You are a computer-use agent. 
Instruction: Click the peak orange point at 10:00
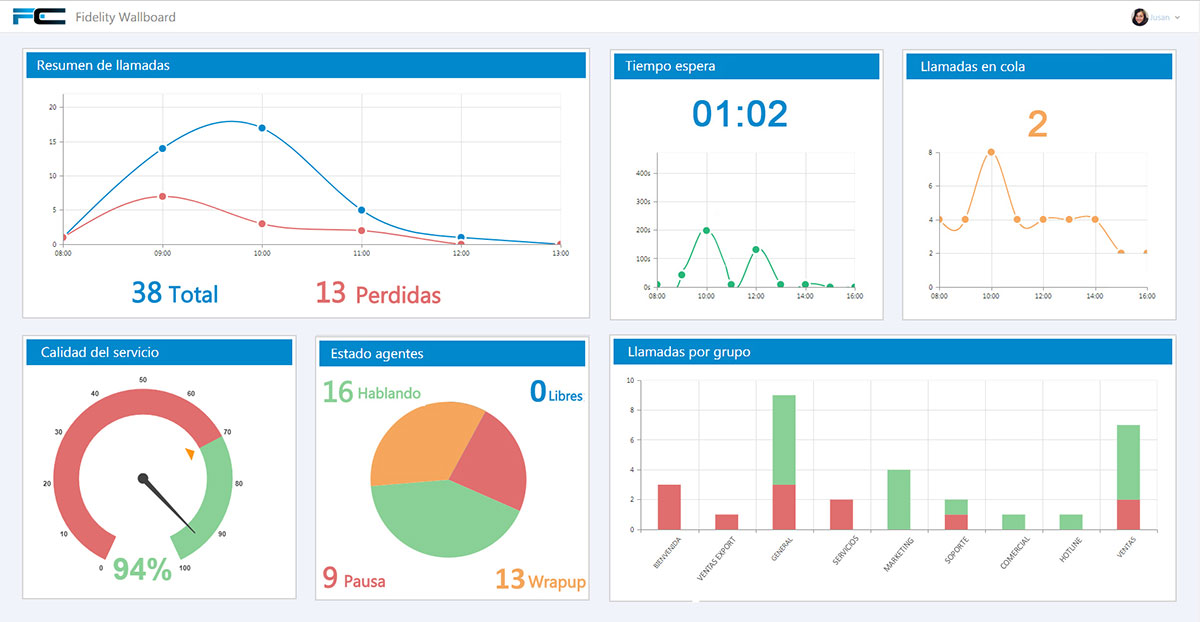991,152
